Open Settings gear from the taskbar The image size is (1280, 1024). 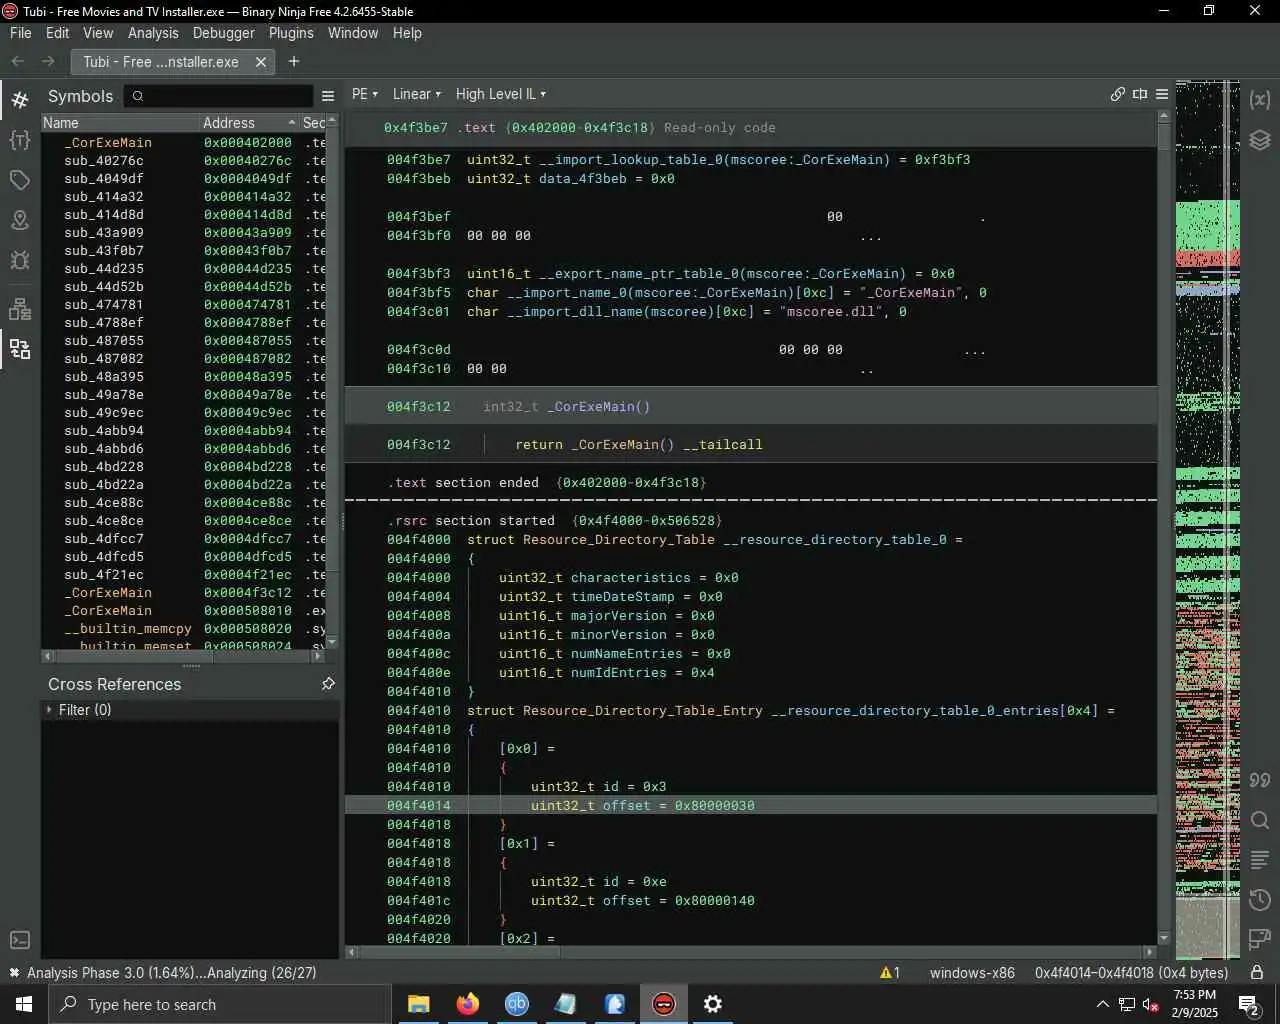pyautogui.click(x=713, y=1004)
